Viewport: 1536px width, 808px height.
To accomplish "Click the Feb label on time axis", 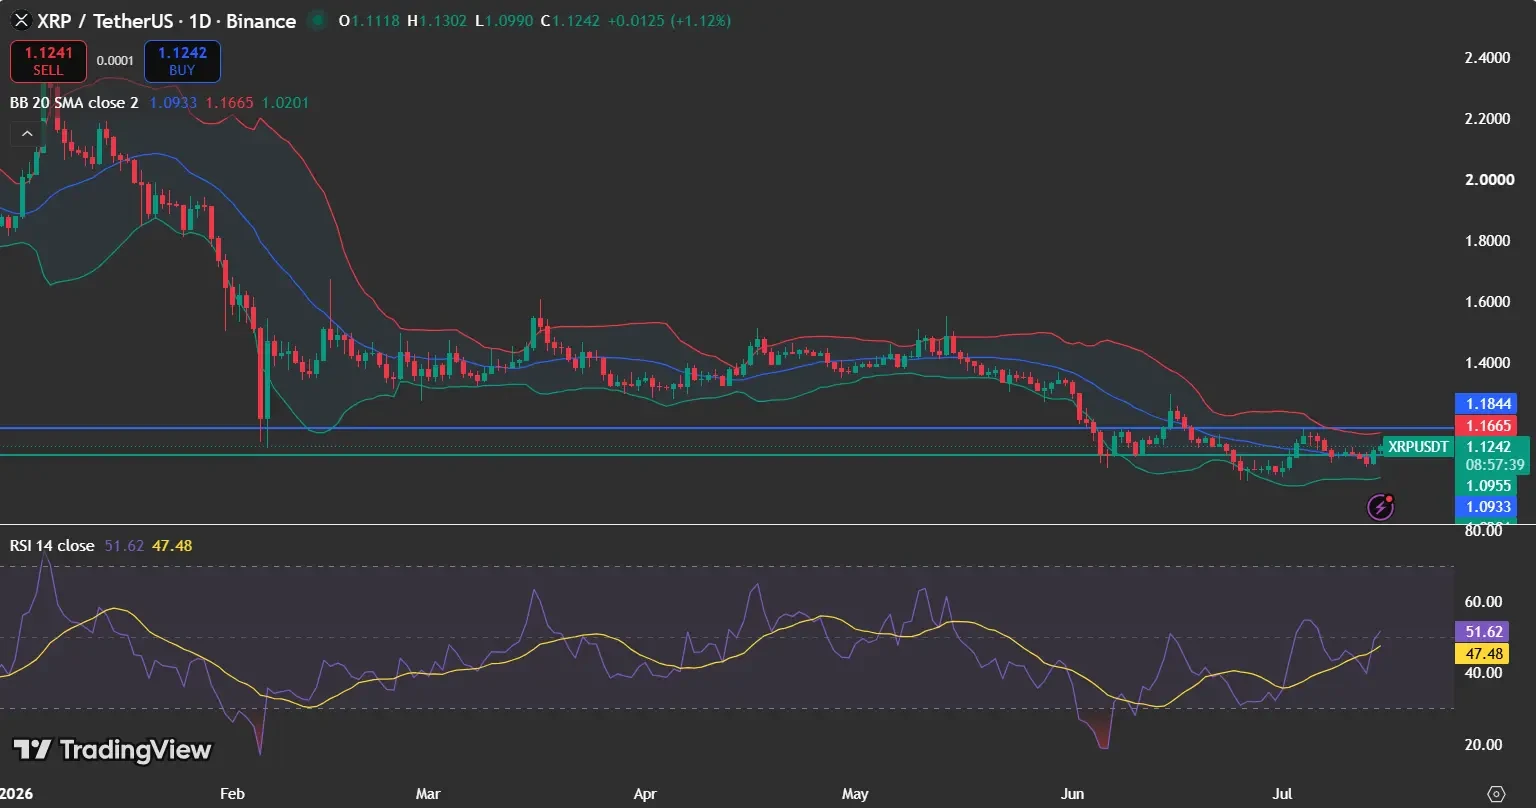I will (x=232, y=794).
